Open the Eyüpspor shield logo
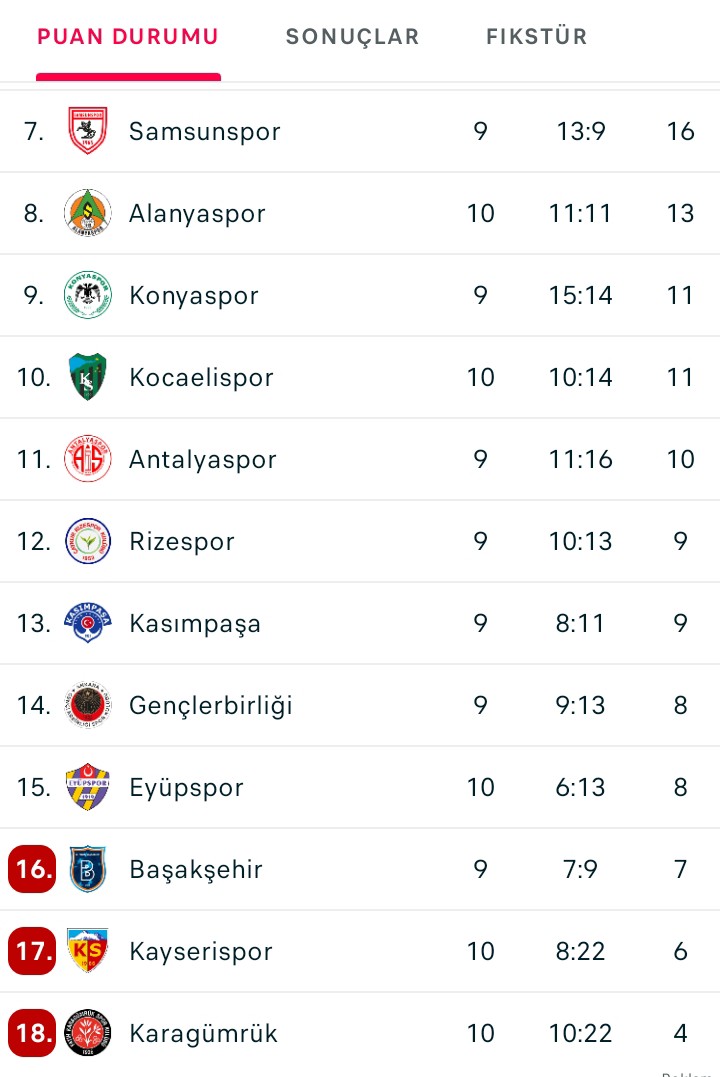 click(88, 787)
